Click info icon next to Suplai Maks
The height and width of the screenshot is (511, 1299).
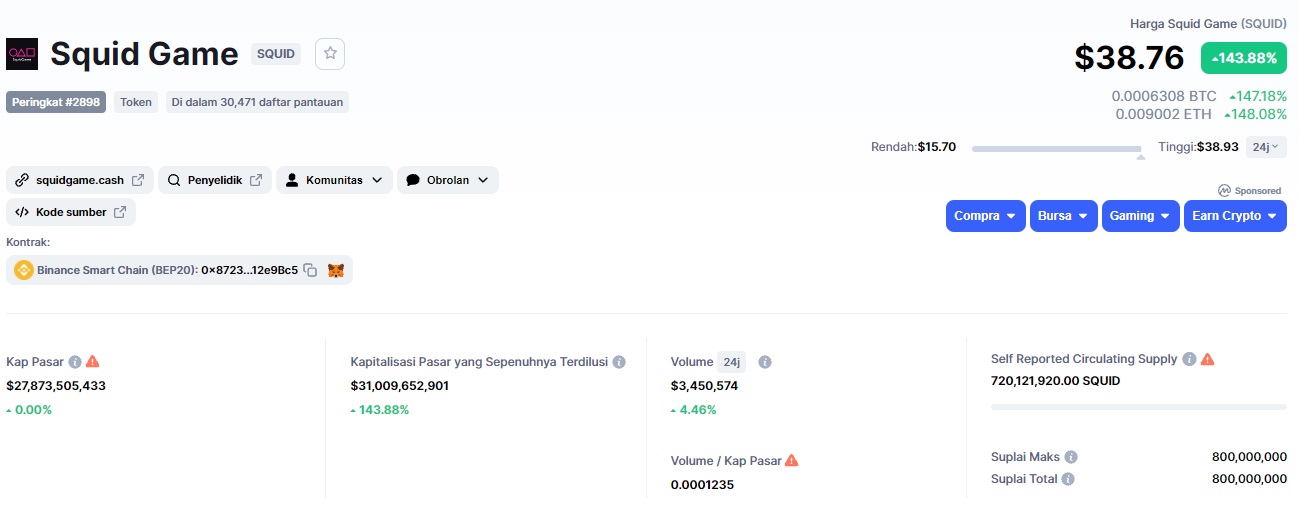coord(1071,457)
